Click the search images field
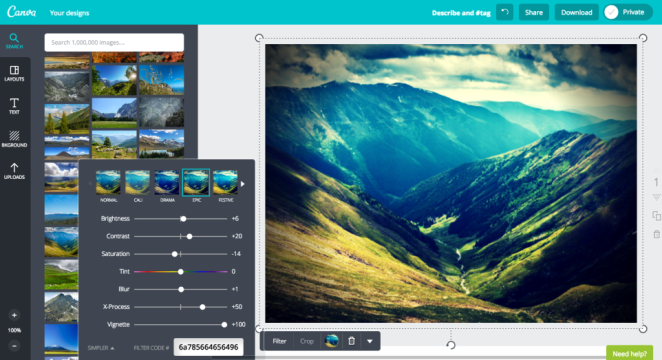662x360 pixels. (114, 42)
